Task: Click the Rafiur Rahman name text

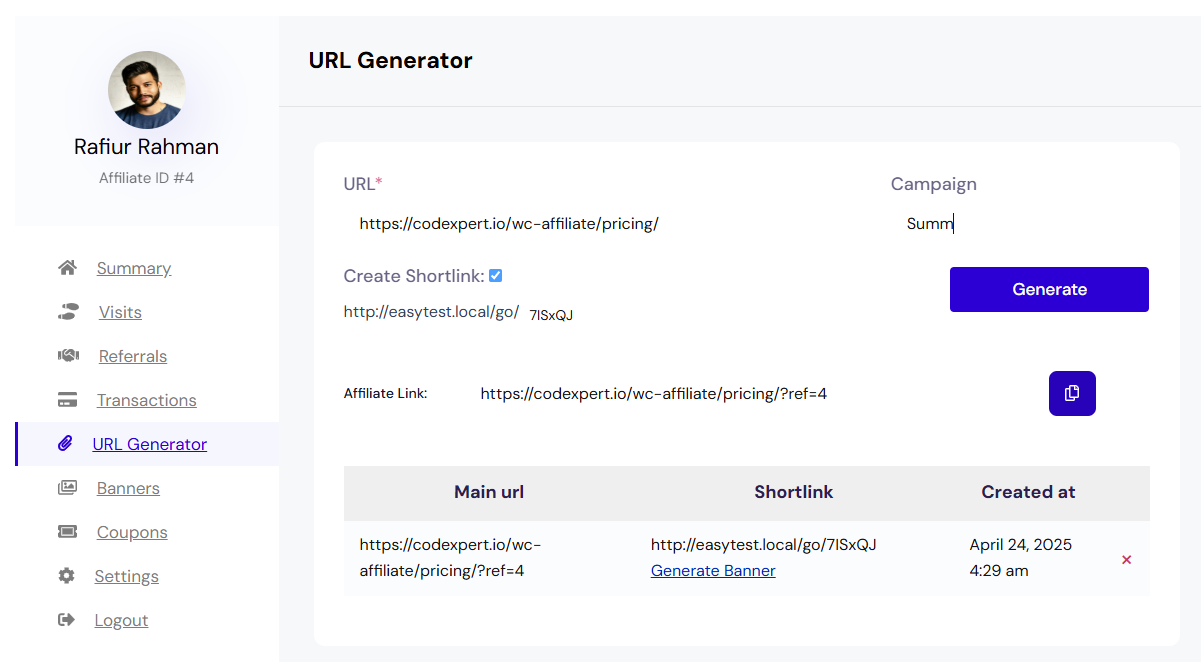Action: (x=147, y=147)
